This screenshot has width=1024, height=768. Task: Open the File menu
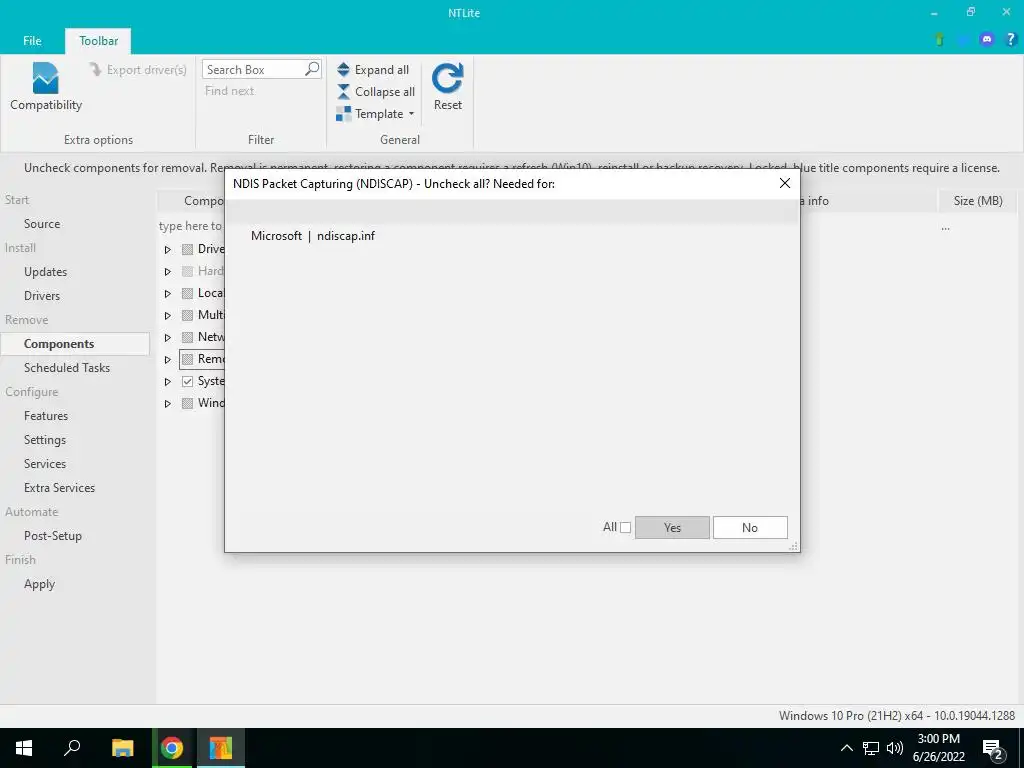pyautogui.click(x=32, y=40)
